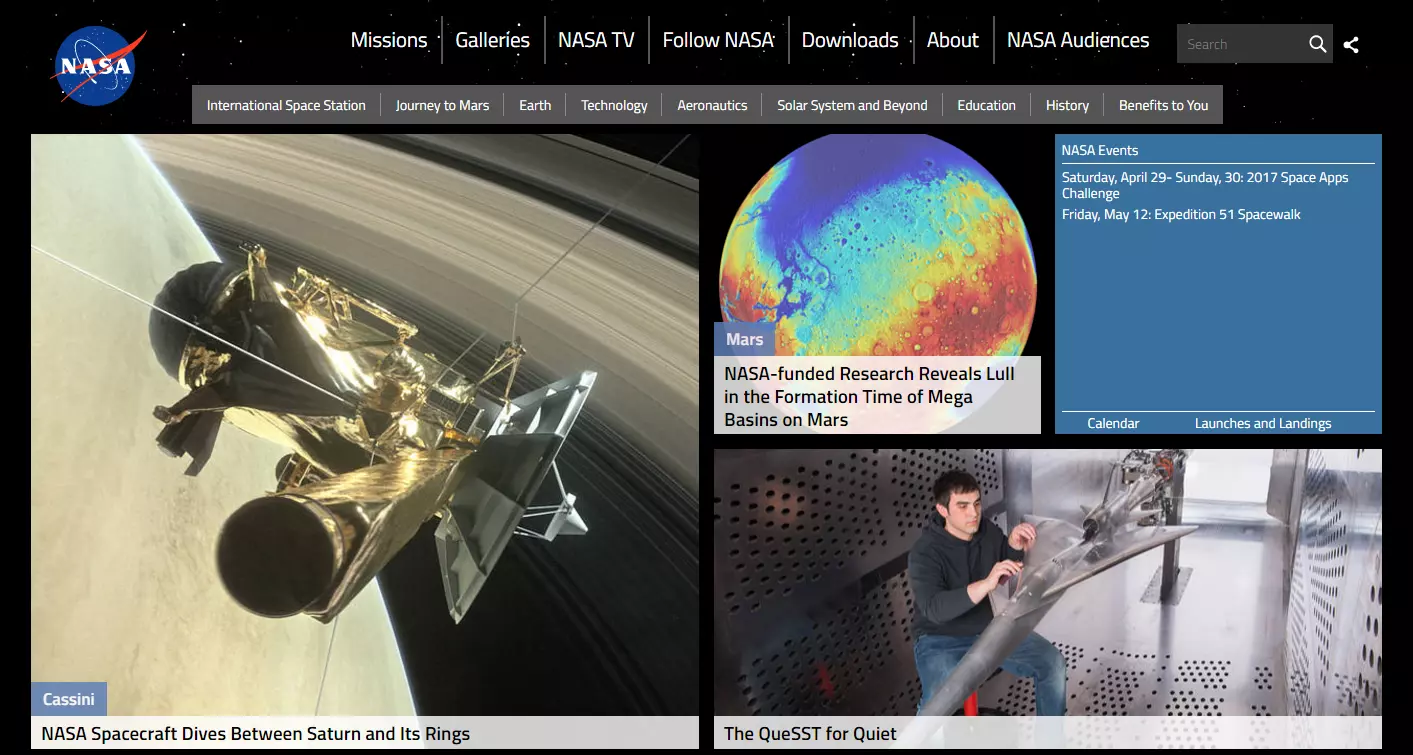Open the Launches and Landings link

click(1263, 423)
